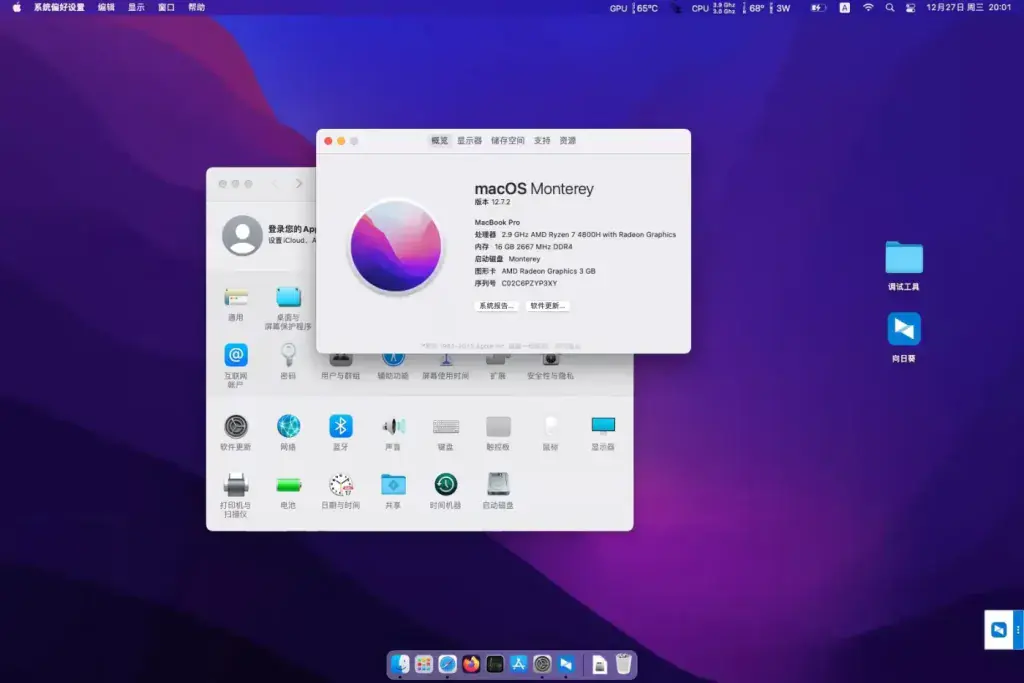
Task: Open Terminal-like dark app in Dock
Action: 495,664
